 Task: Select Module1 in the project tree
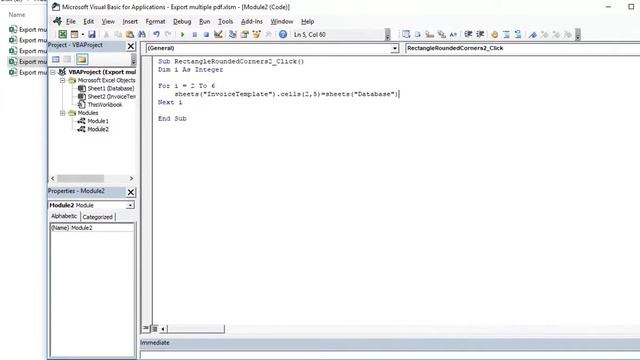(98, 121)
